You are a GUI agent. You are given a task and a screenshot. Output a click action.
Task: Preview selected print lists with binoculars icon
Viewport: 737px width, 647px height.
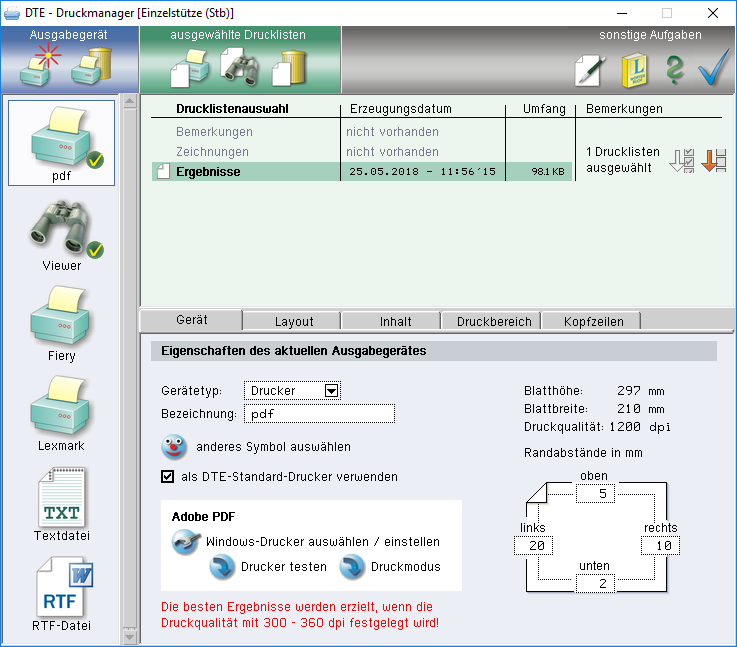click(x=240, y=67)
